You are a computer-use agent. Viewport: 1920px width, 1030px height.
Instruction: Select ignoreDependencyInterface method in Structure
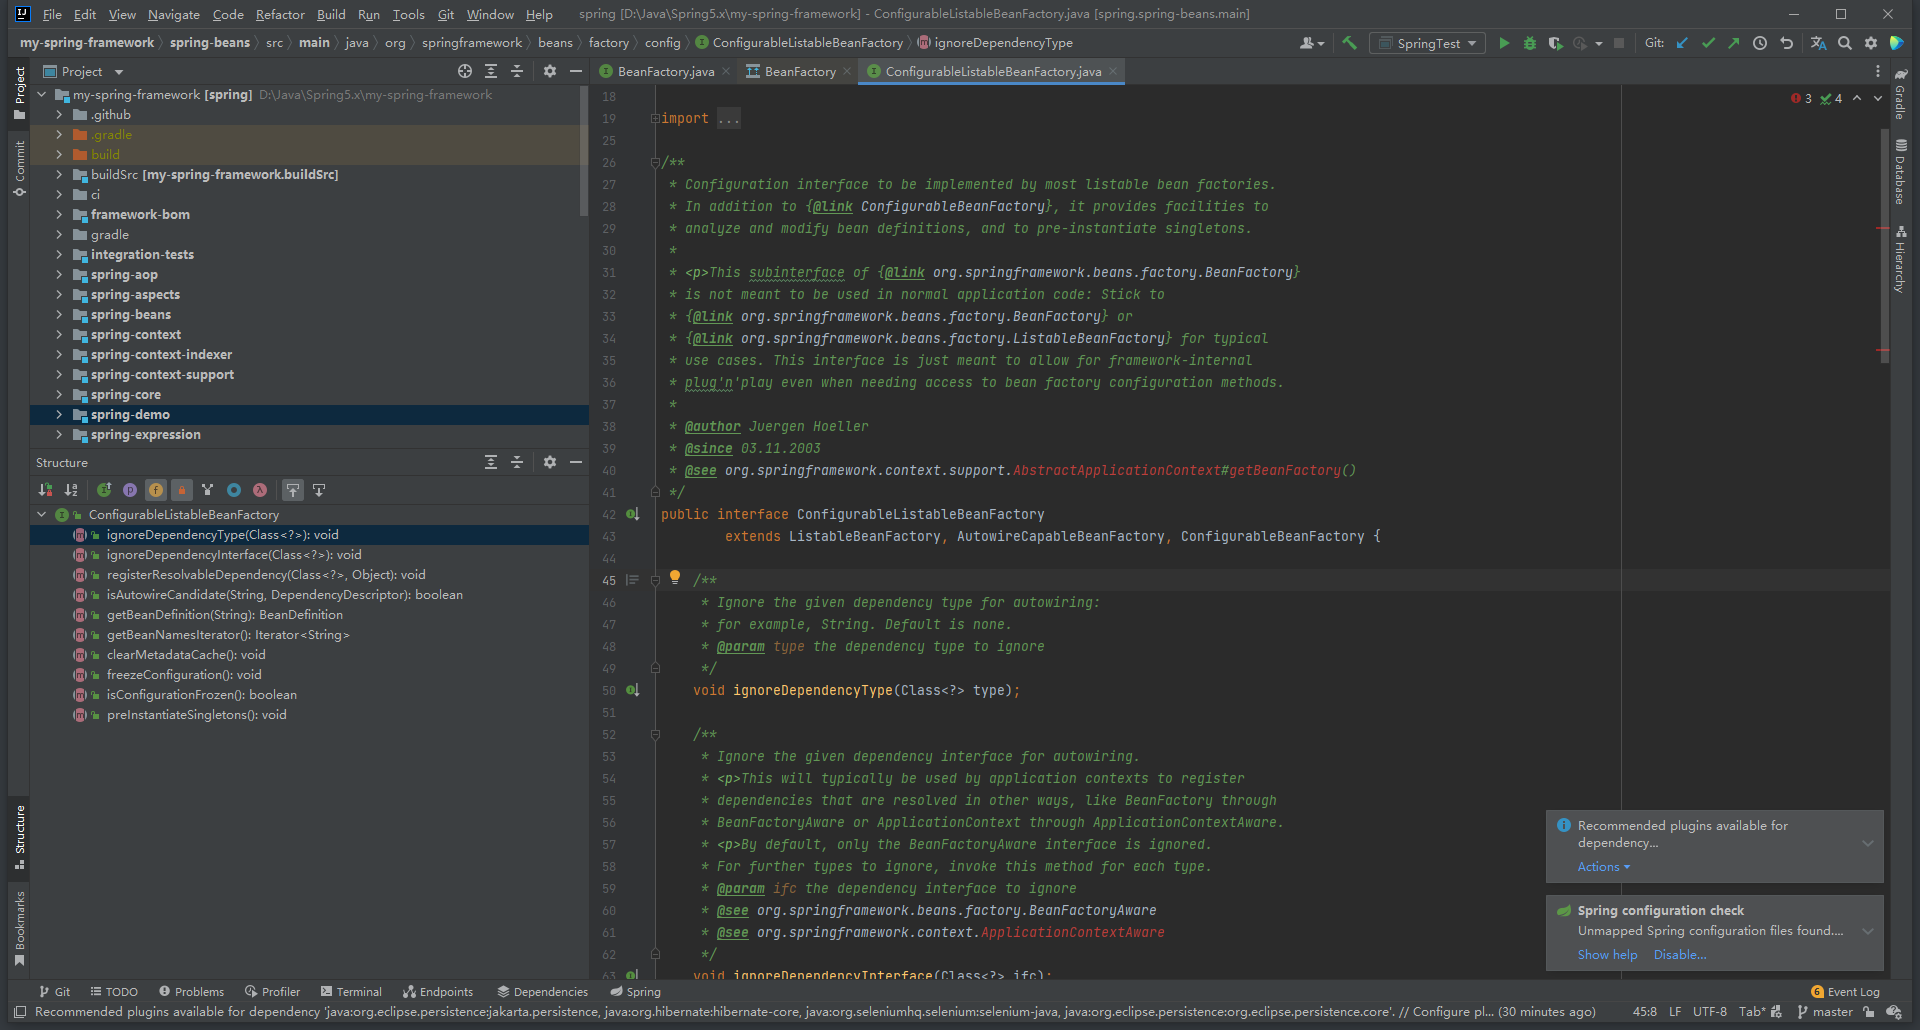[234, 555]
